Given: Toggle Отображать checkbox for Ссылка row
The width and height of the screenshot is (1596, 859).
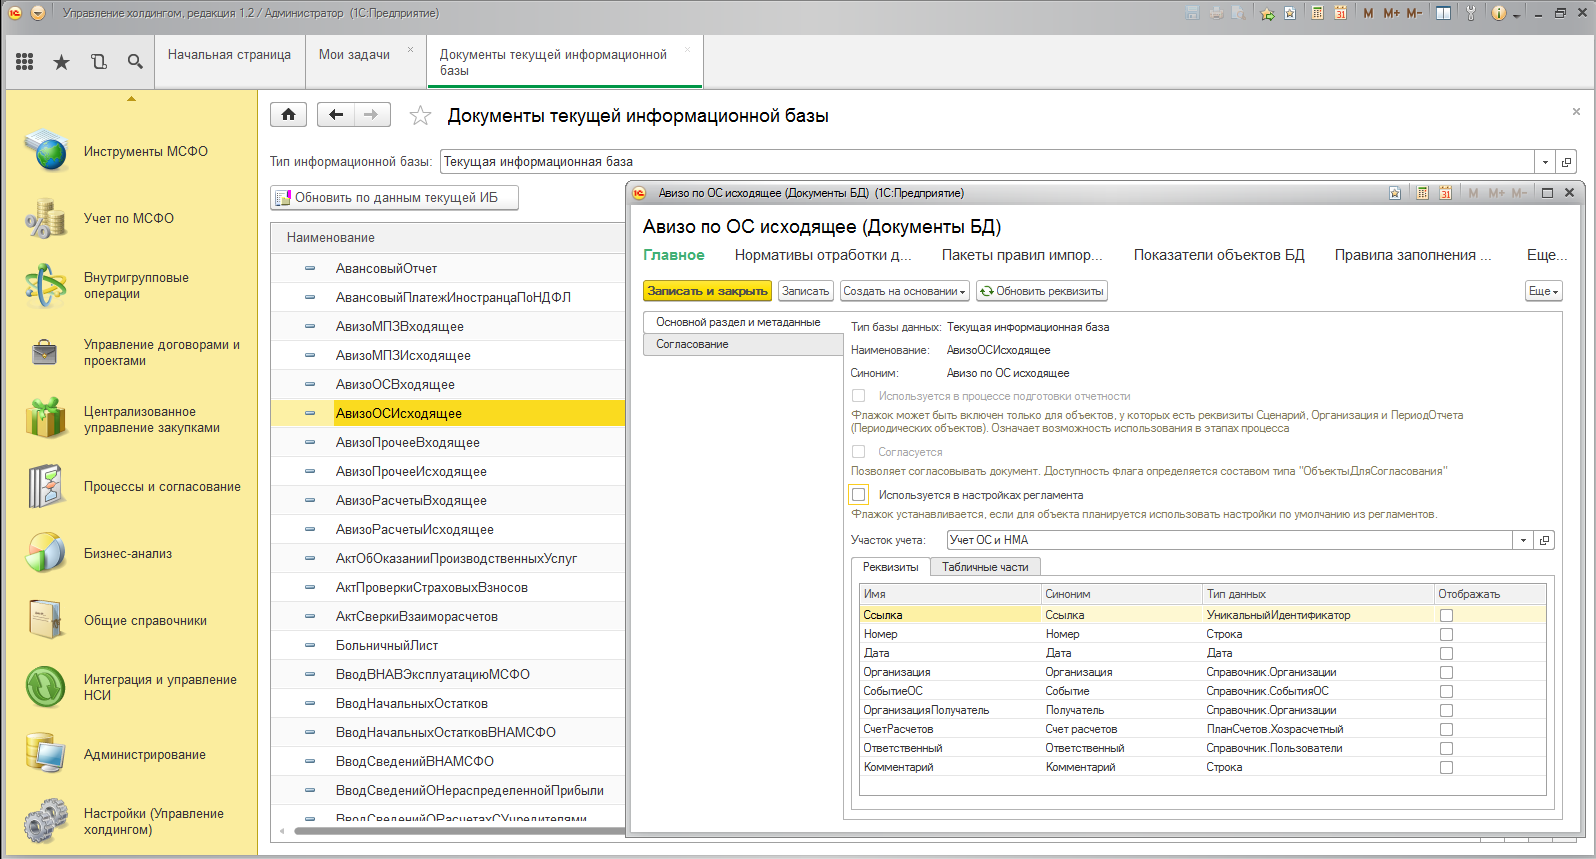Looking at the screenshot, I should click(1446, 615).
